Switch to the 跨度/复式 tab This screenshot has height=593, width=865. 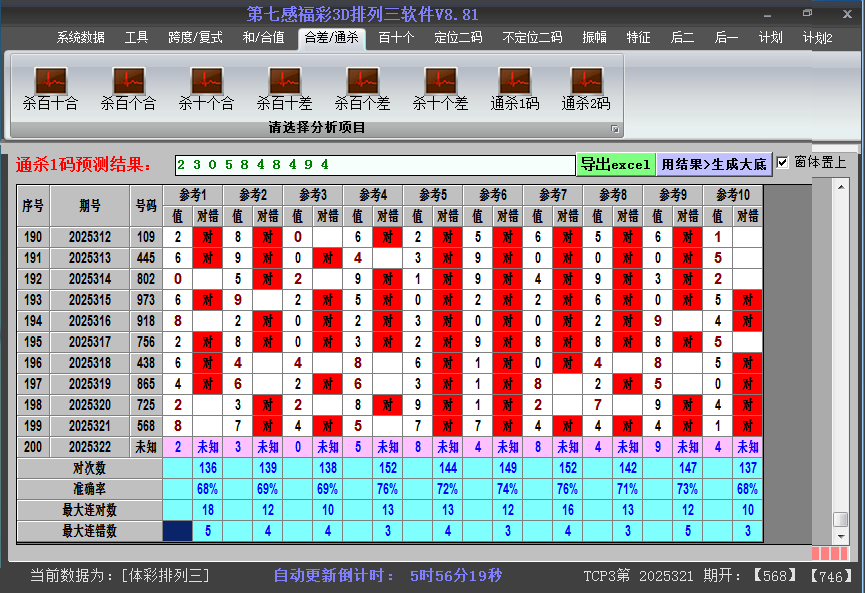pos(195,38)
